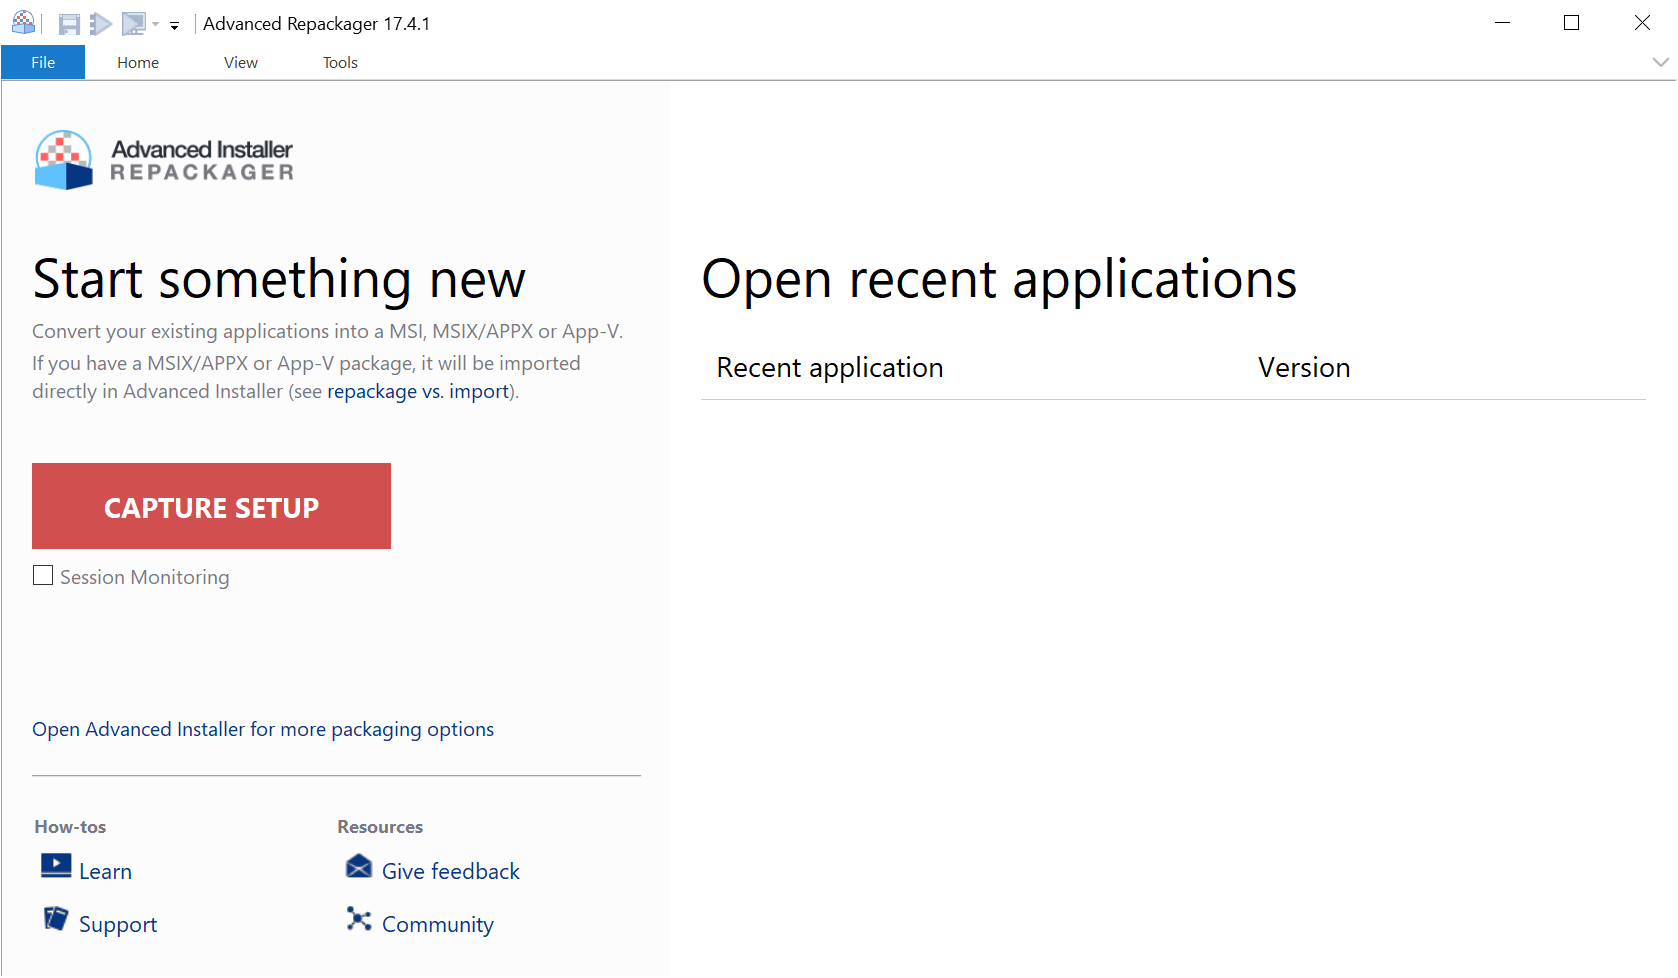Image resolution: width=1678 pixels, height=978 pixels.
Task: Open the repackage vs. import link
Action: point(418,391)
